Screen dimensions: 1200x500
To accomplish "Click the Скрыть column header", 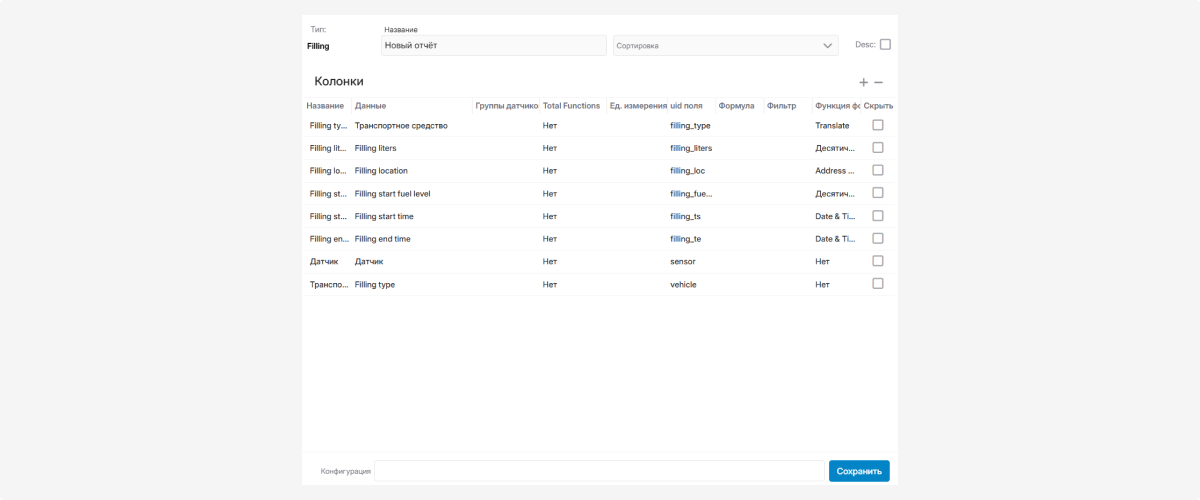I will tap(878, 105).
